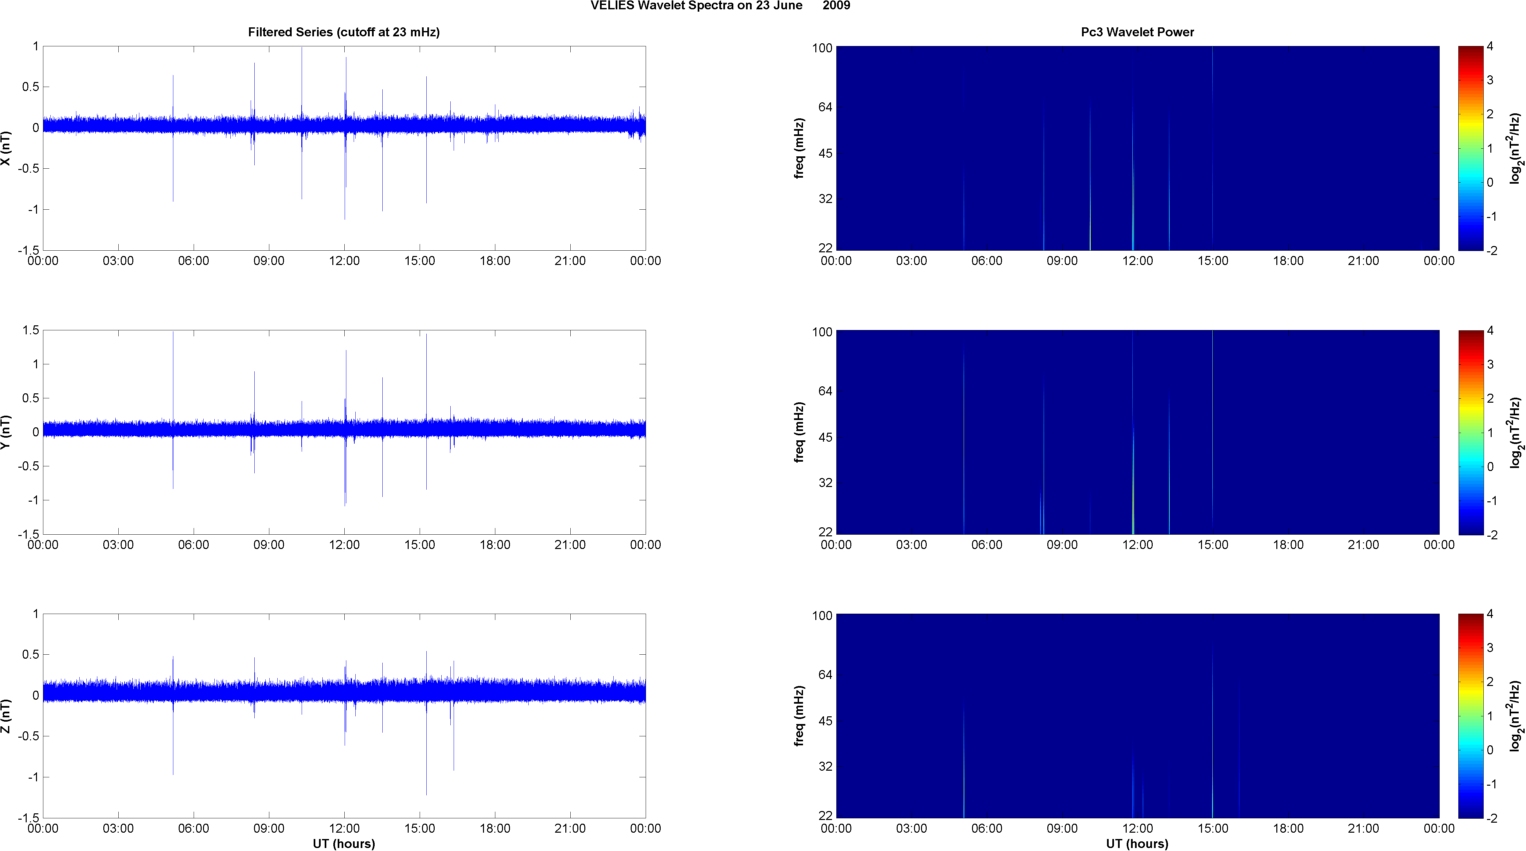Viewport: 1526px width, 851px height.
Task: Click 'UT (hours)' label under bottom wavelet plot
Action: pos(1137,844)
